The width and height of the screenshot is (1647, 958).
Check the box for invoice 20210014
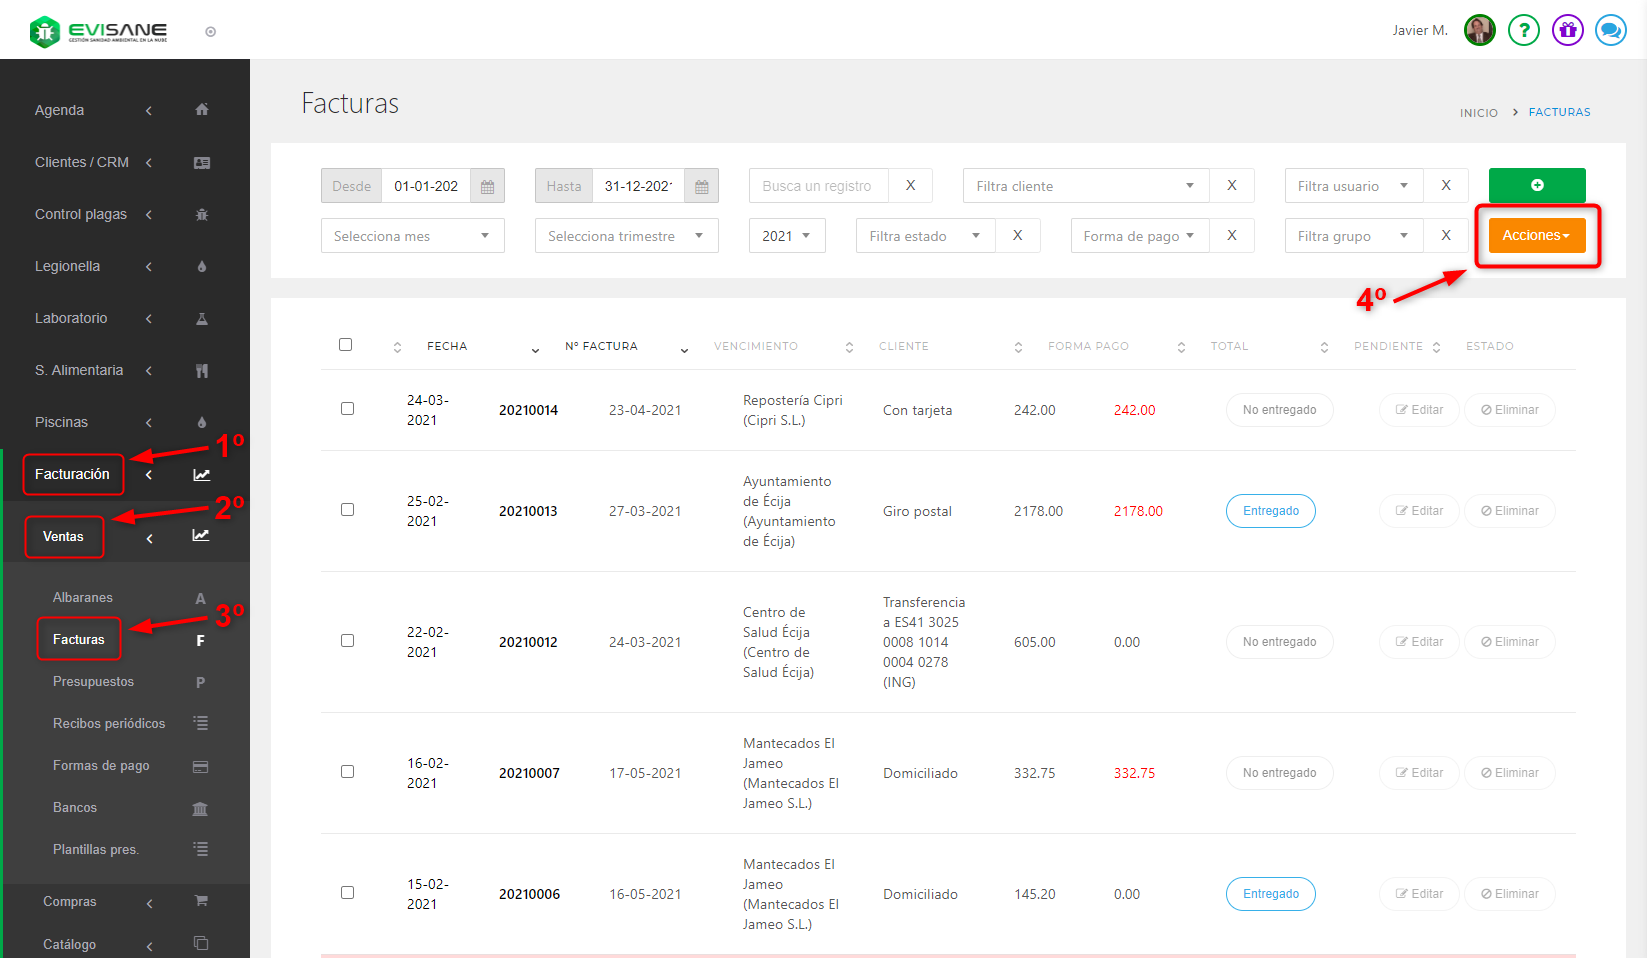coord(347,409)
